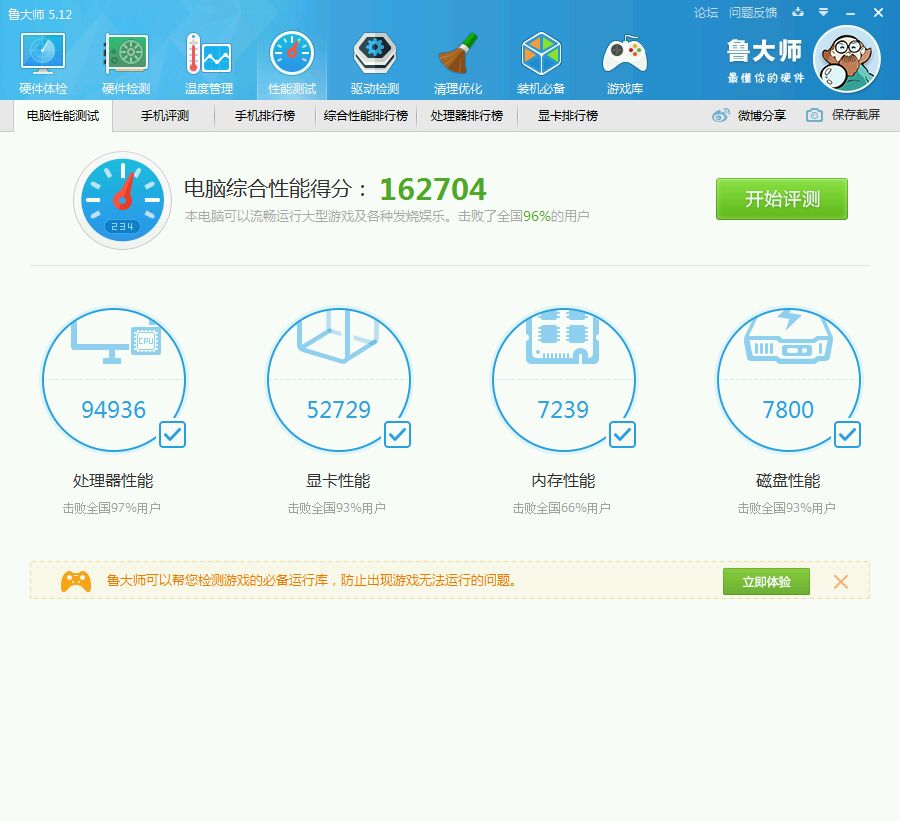Click the orange gamepad icon in notice bar
Screen dimensions: 900x821
76,582
